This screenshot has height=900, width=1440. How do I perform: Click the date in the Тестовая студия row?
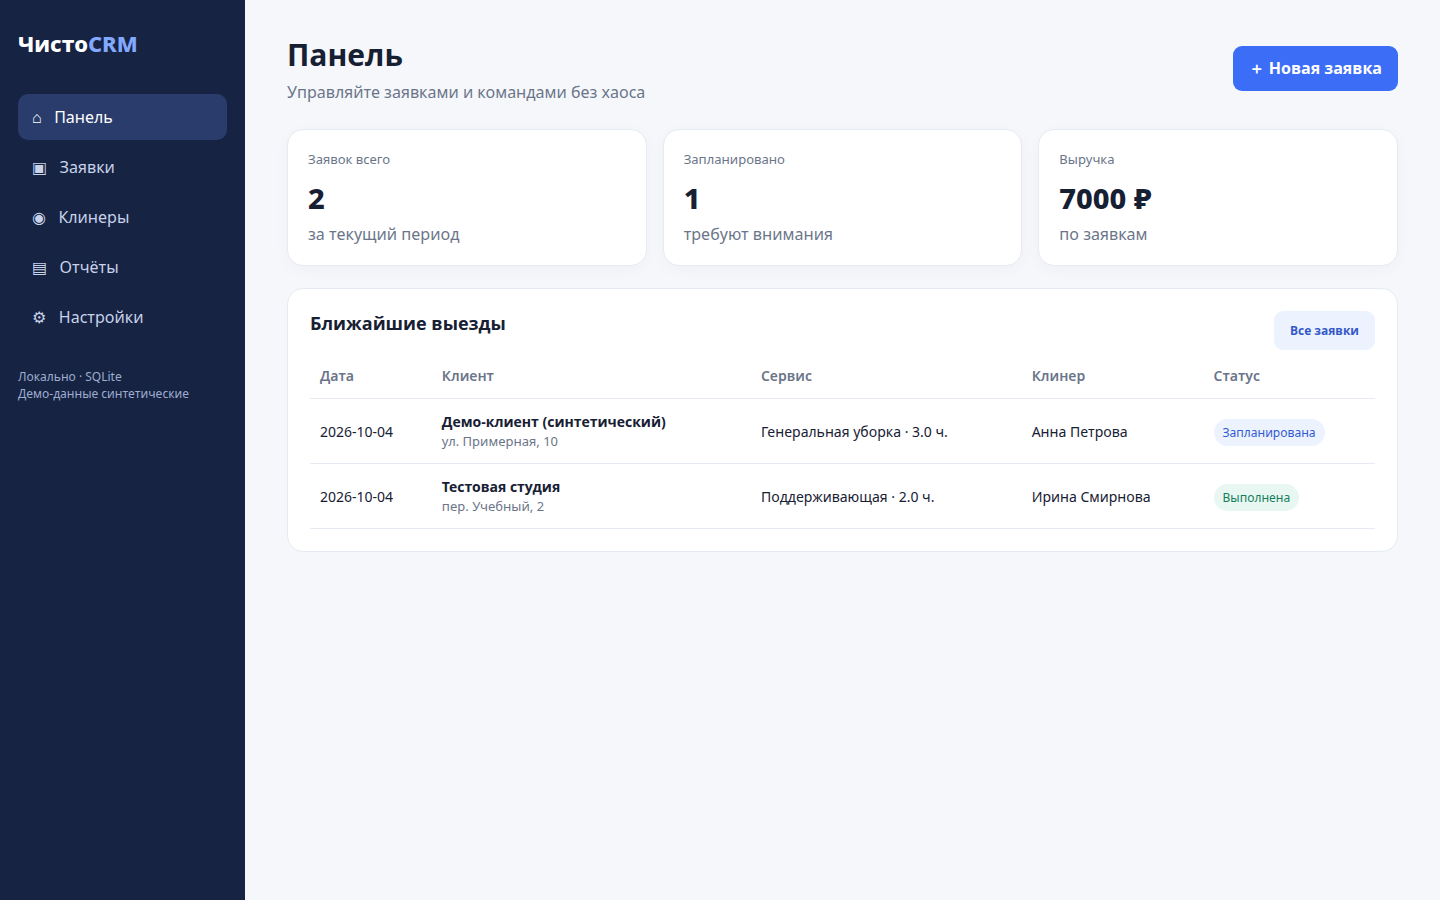pos(357,497)
